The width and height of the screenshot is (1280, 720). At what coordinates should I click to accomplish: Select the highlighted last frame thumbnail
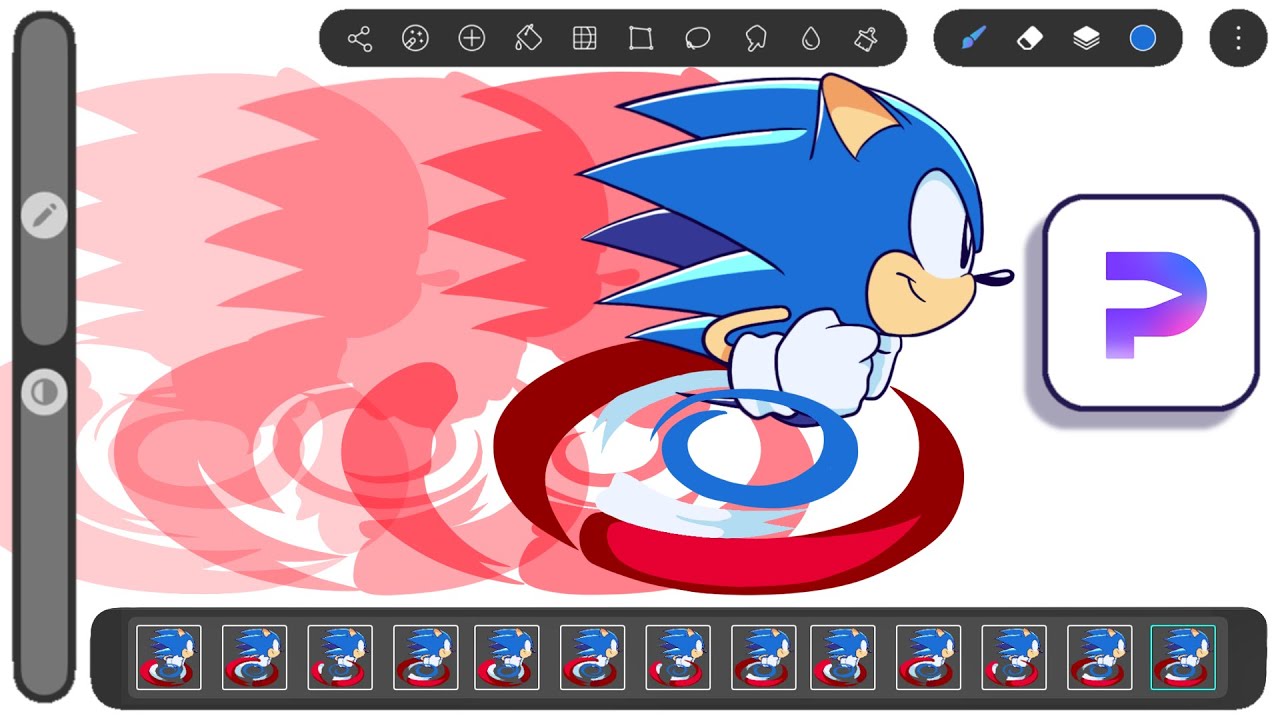(1183, 657)
